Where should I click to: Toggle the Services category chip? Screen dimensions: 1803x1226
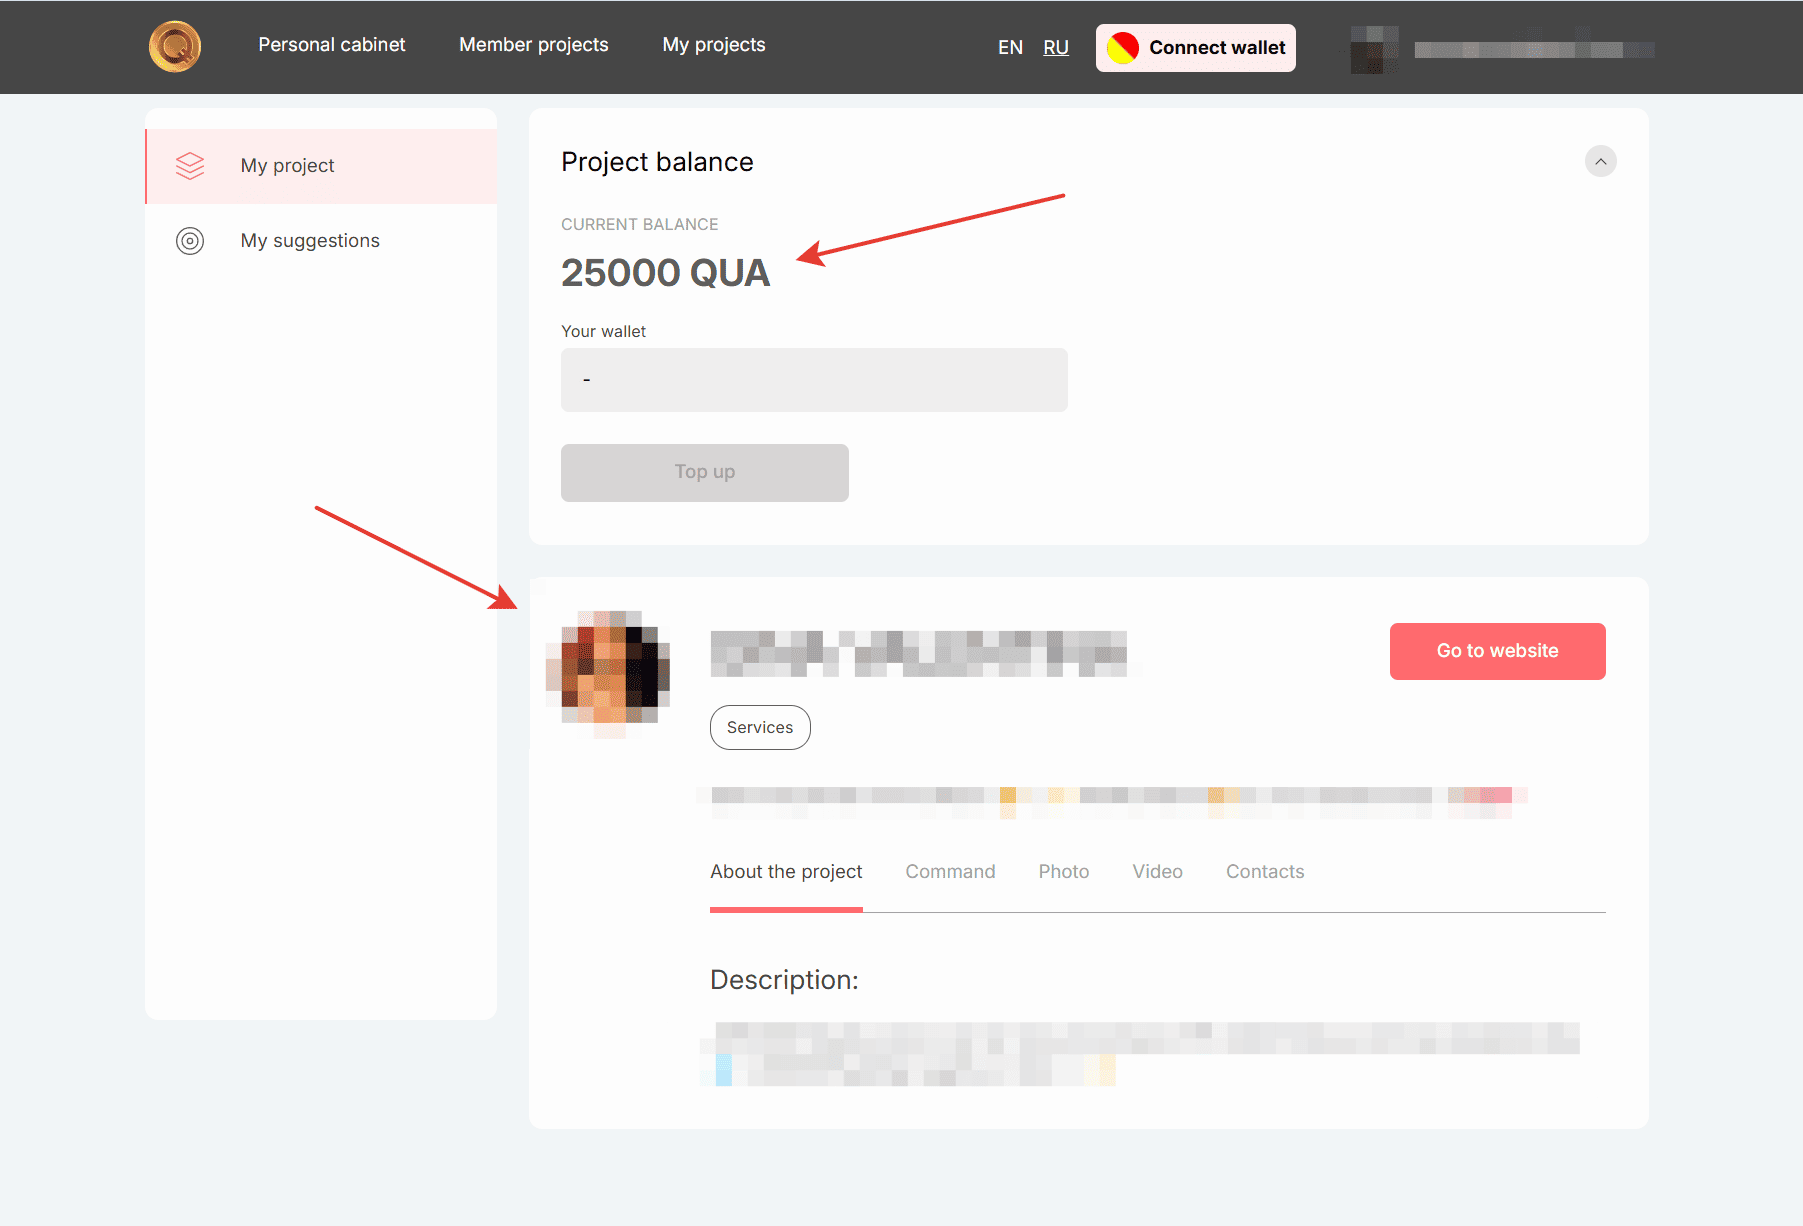point(760,727)
